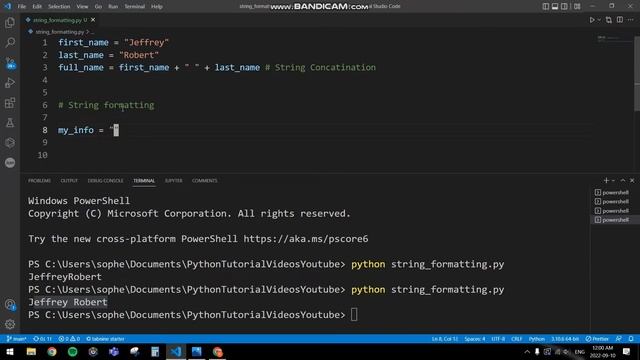Viewport: 640px width, 360px height.
Task: Toggle secondary side bar layout icon
Action: pyautogui.click(x=564, y=7)
